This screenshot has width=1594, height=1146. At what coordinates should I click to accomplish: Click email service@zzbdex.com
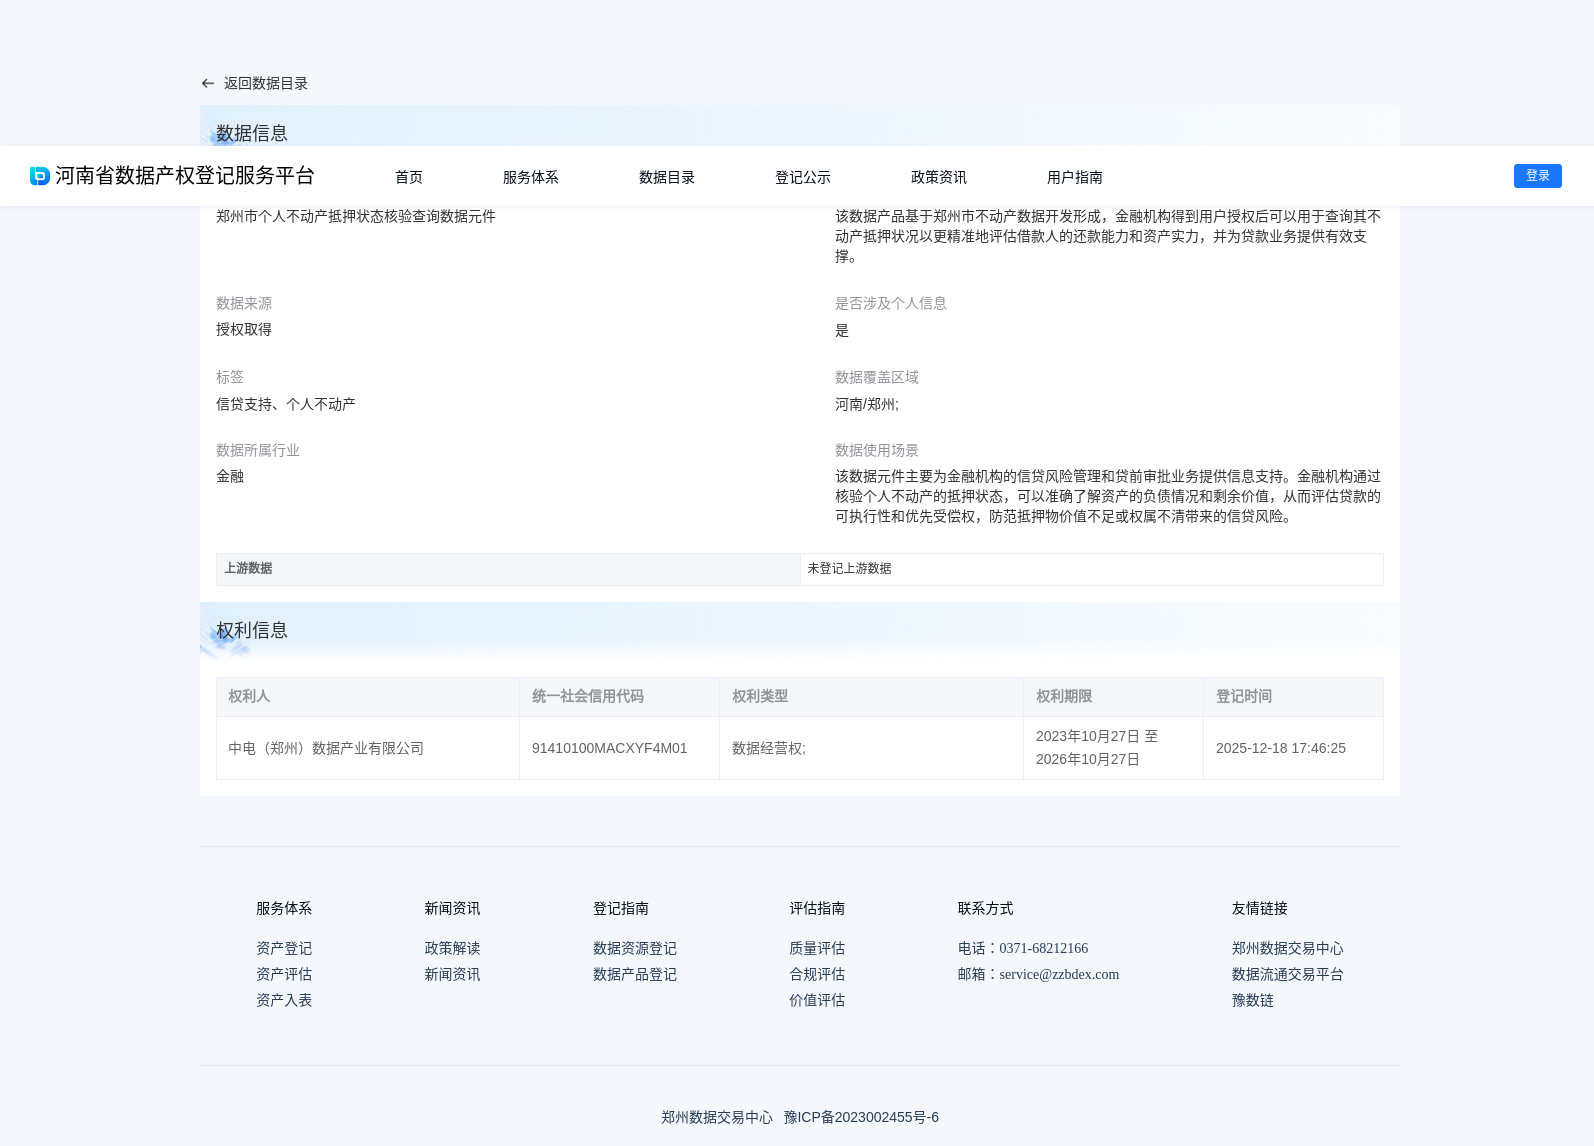coord(1059,974)
